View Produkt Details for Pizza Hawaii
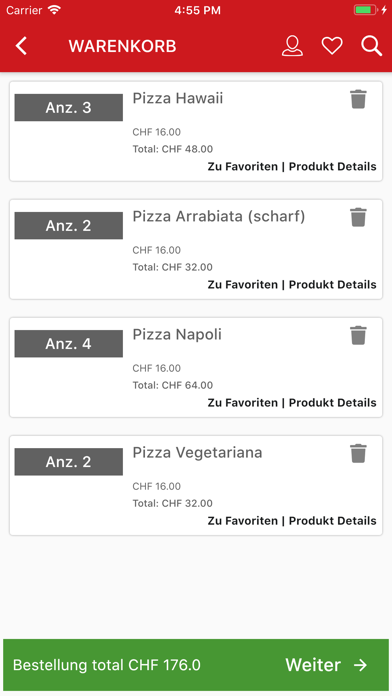 tap(333, 166)
